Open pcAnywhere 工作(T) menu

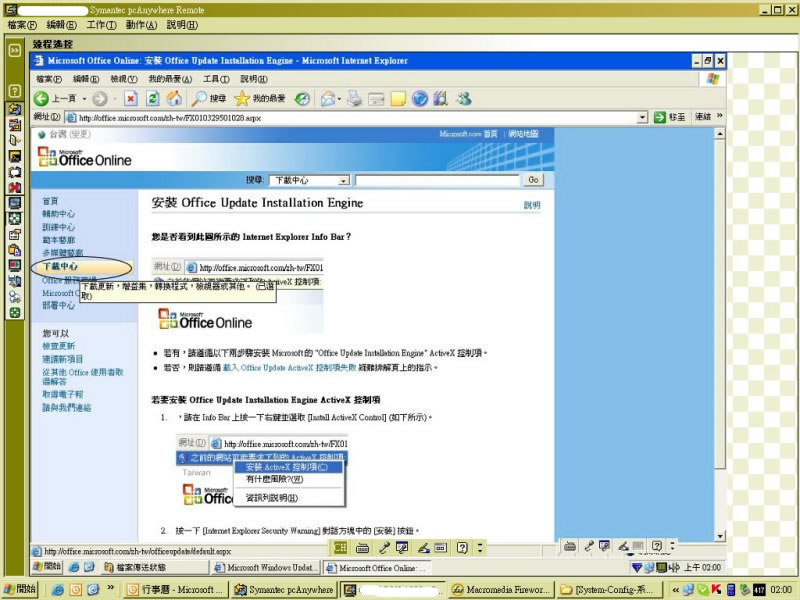click(101, 24)
